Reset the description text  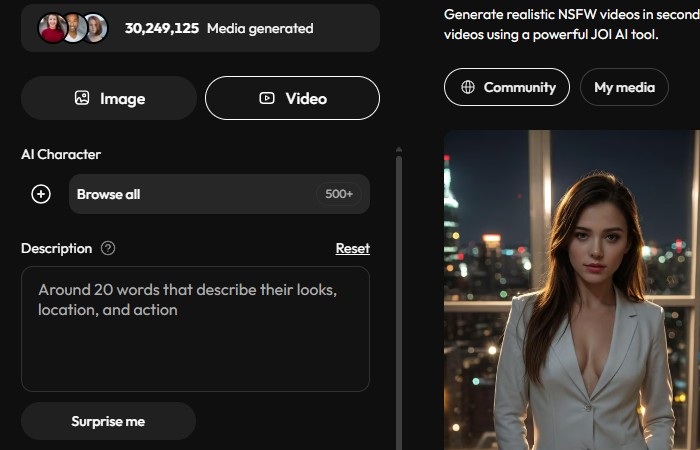[x=353, y=248]
